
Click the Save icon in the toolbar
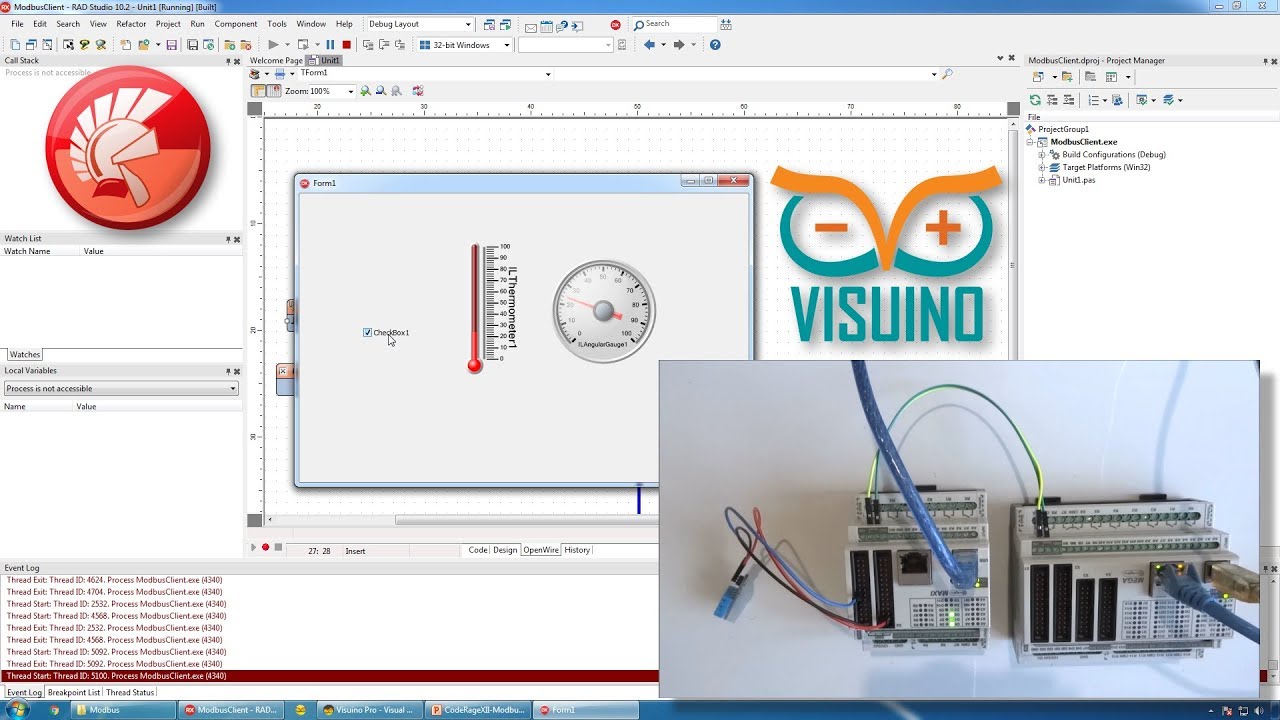pos(172,45)
